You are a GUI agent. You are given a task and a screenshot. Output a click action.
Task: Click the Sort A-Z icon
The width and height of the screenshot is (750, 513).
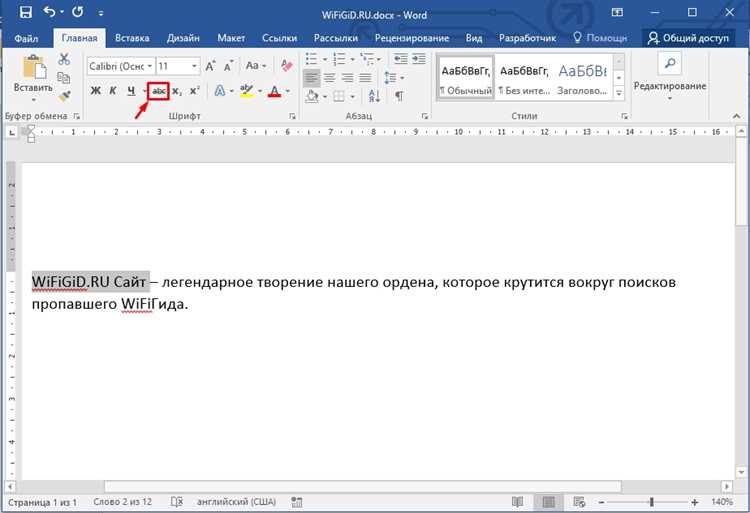tap(374, 97)
